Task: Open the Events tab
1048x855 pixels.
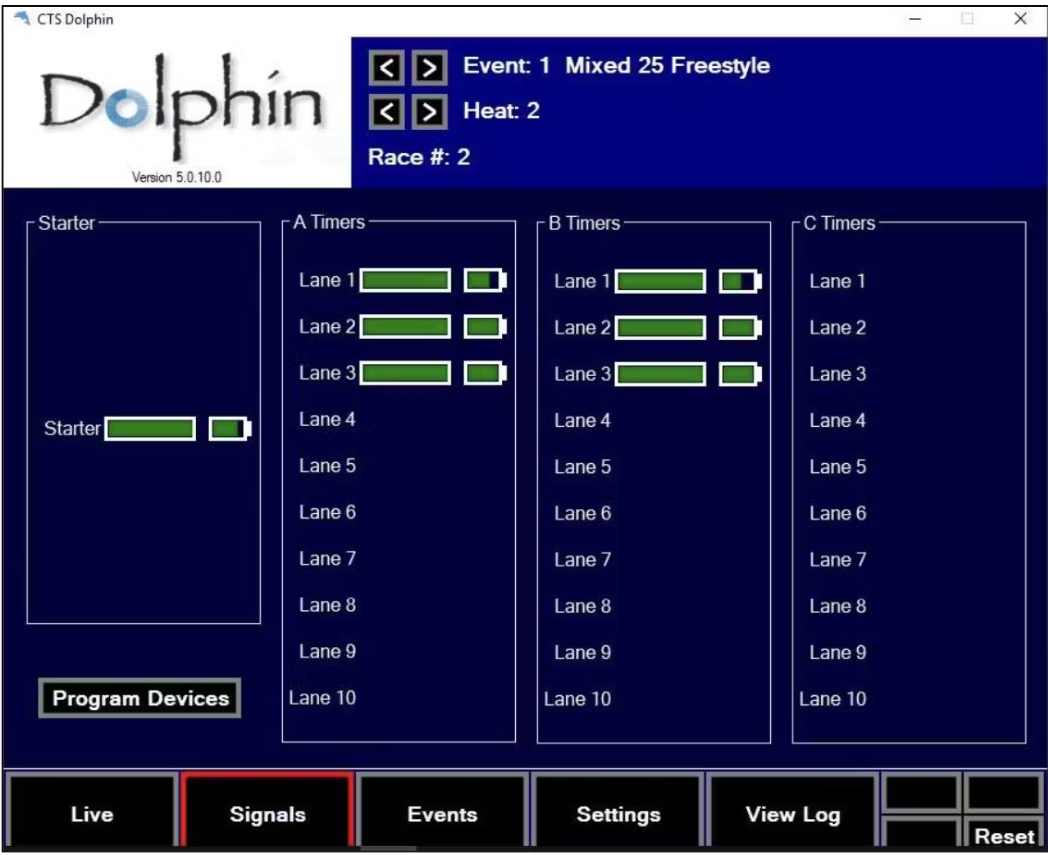Action: (x=442, y=812)
